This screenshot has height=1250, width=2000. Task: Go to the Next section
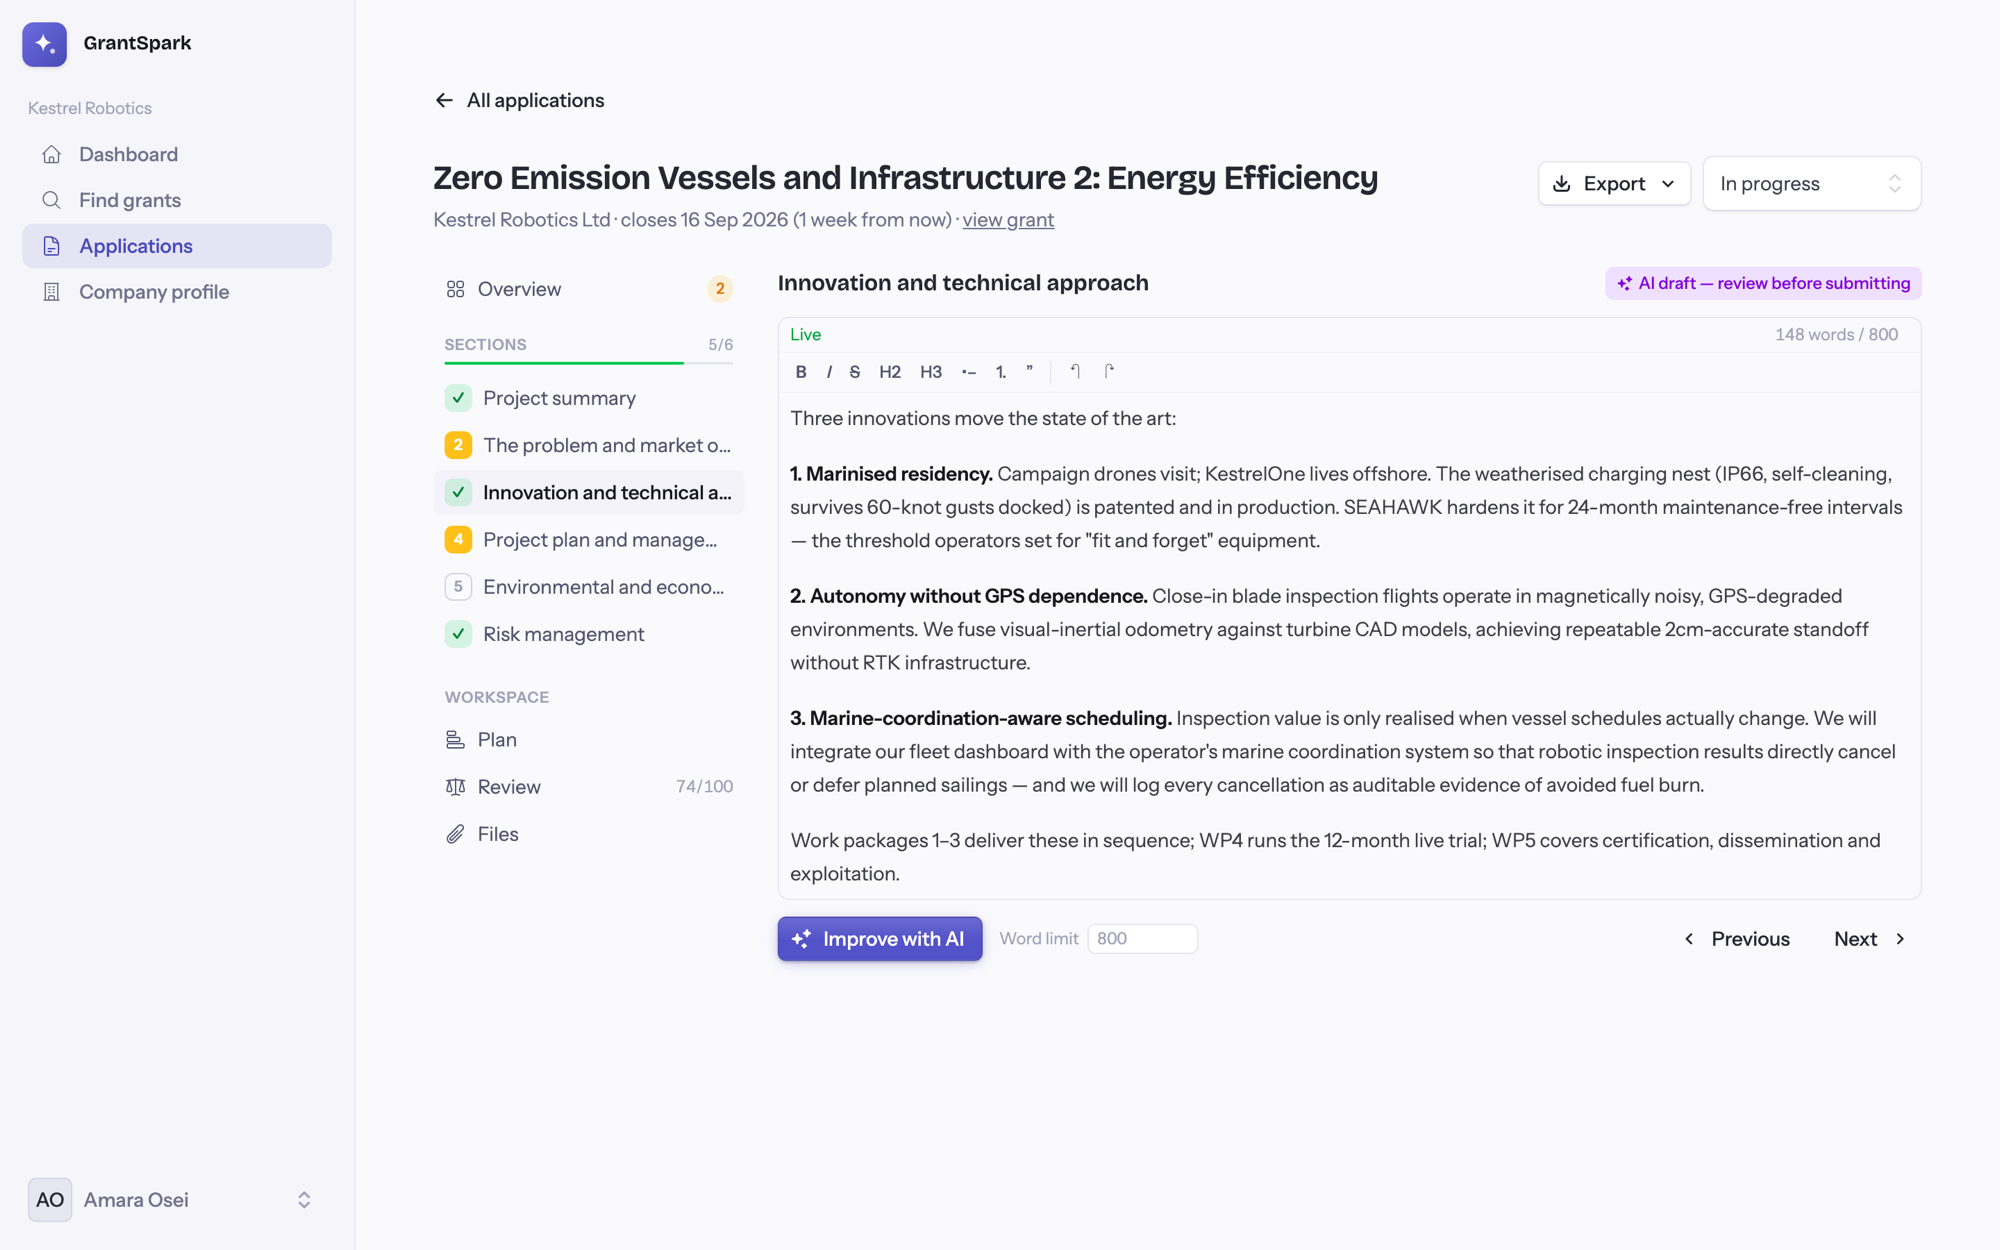coord(1870,939)
